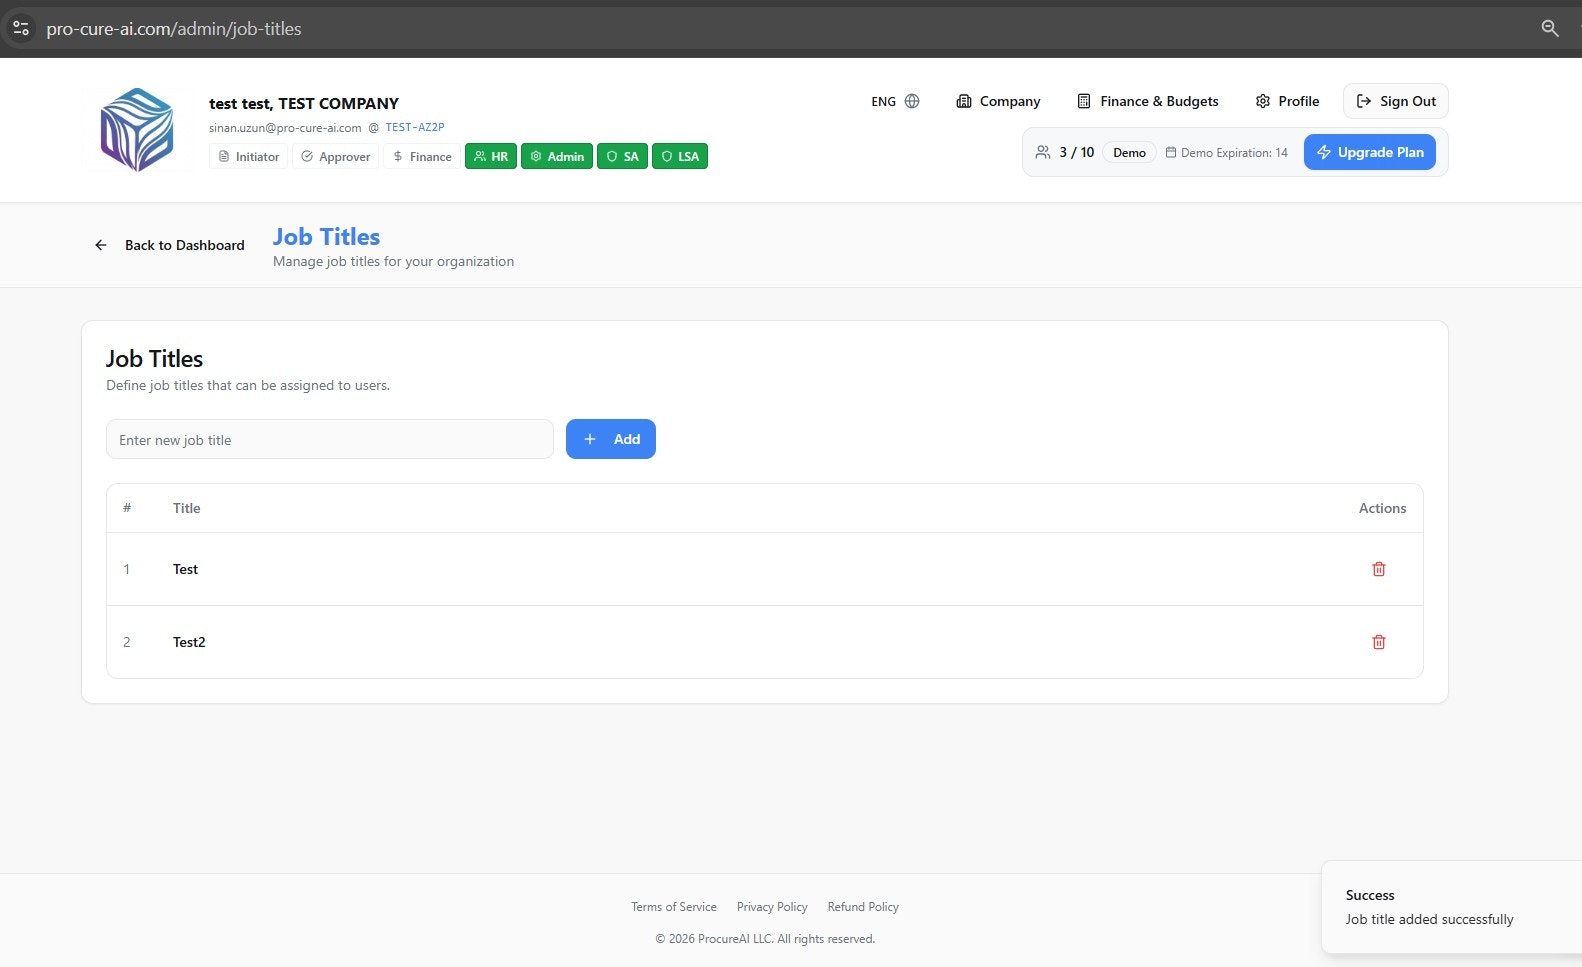Click the Upgrade Plan button
This screenshot has height=967, width=1582.
click(x=1369, y=152)
